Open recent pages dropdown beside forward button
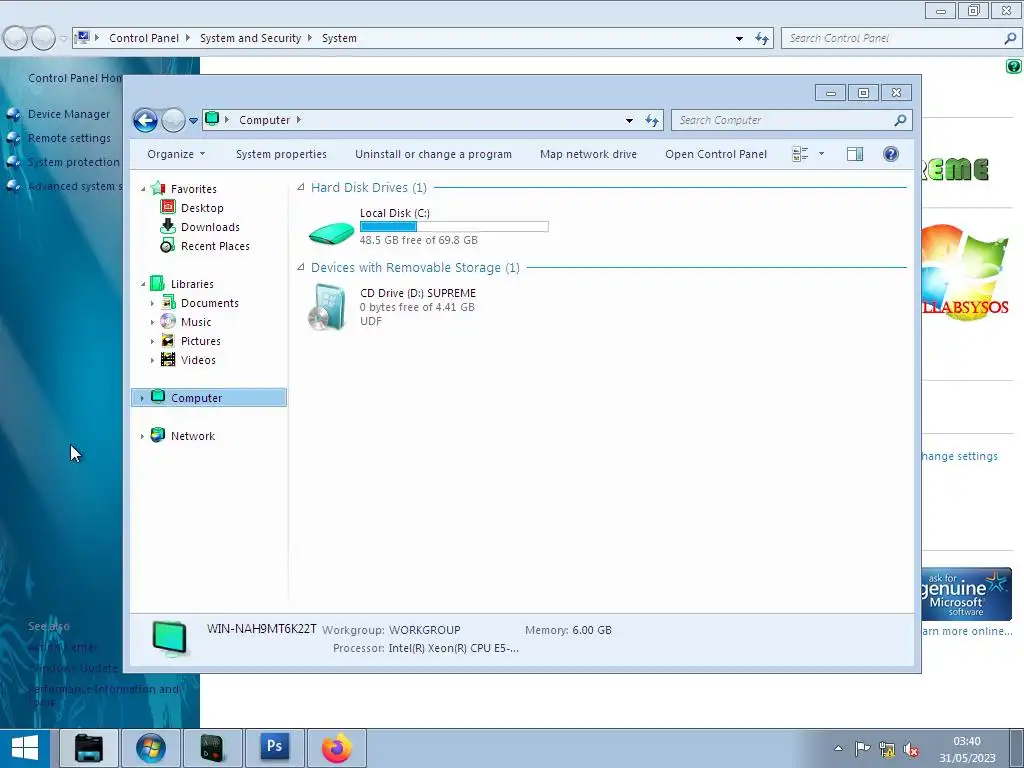 (193, 121)
